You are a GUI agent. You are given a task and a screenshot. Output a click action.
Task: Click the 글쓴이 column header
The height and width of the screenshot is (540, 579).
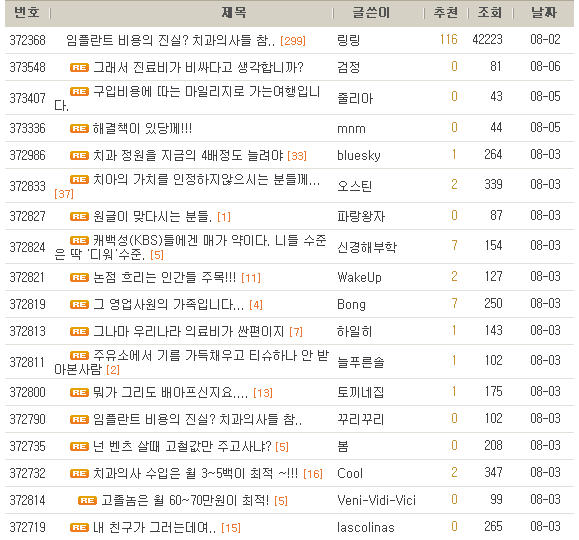point(371,13)
